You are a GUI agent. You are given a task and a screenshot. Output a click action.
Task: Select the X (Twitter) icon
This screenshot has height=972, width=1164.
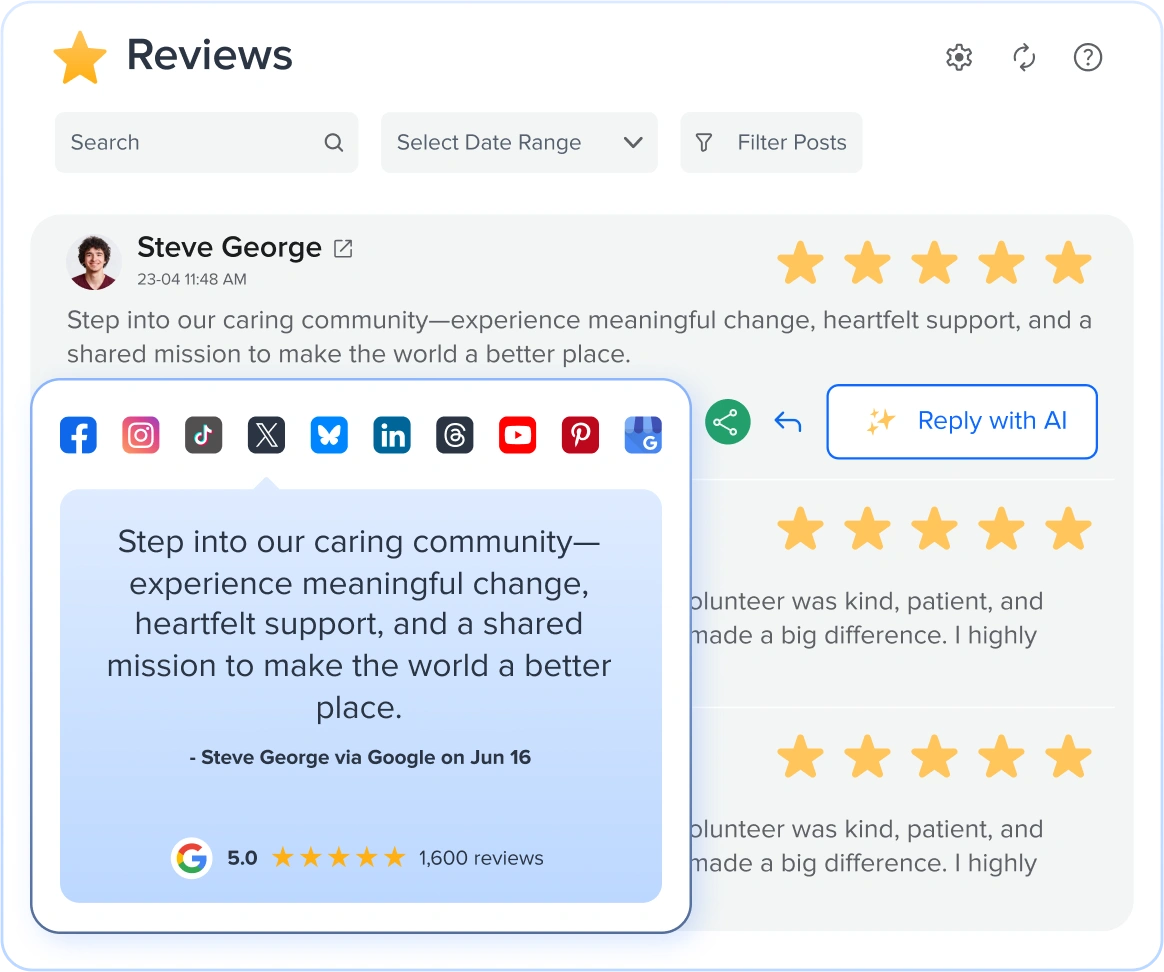click(266, 435)
